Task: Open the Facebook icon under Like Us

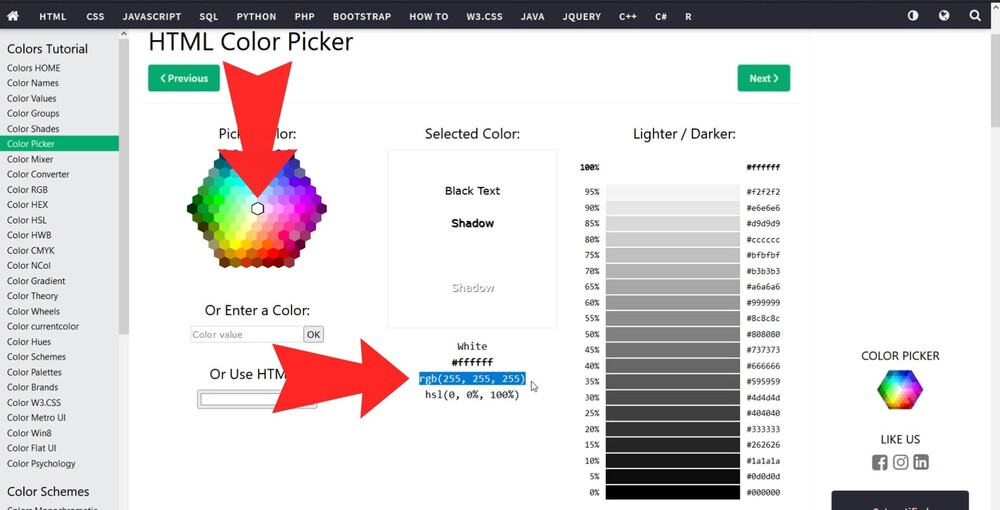Action: (x=880, y=462)
